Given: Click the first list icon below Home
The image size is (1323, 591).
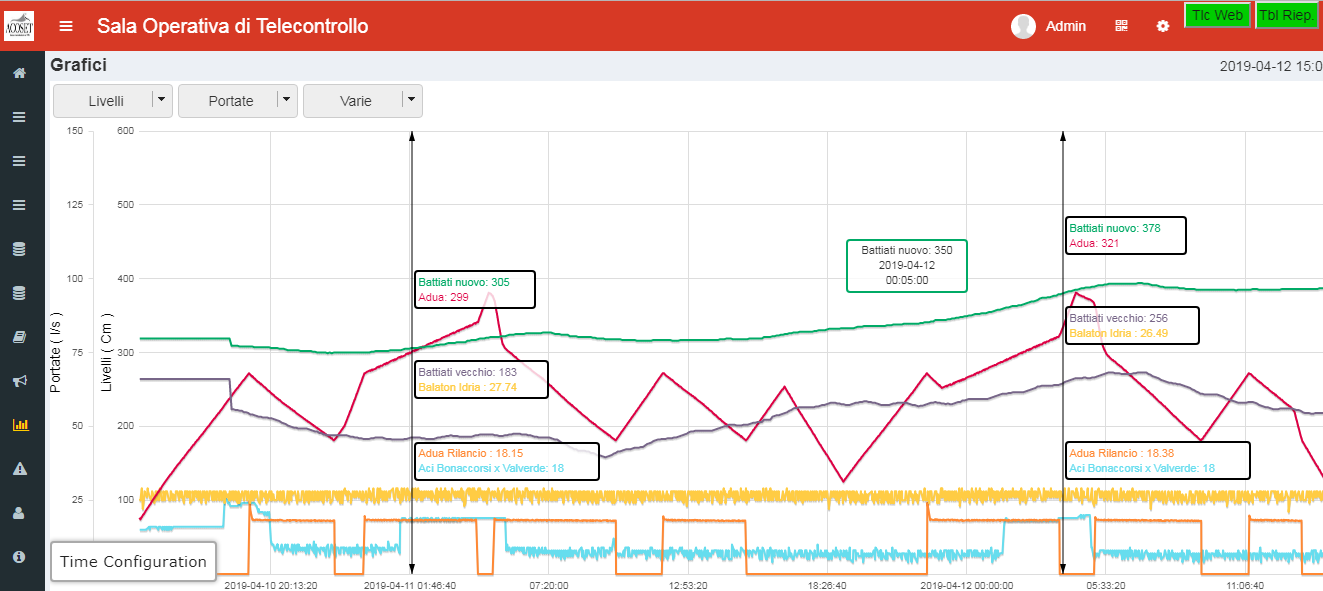Looking at the screenshot, I should (19, 117).
